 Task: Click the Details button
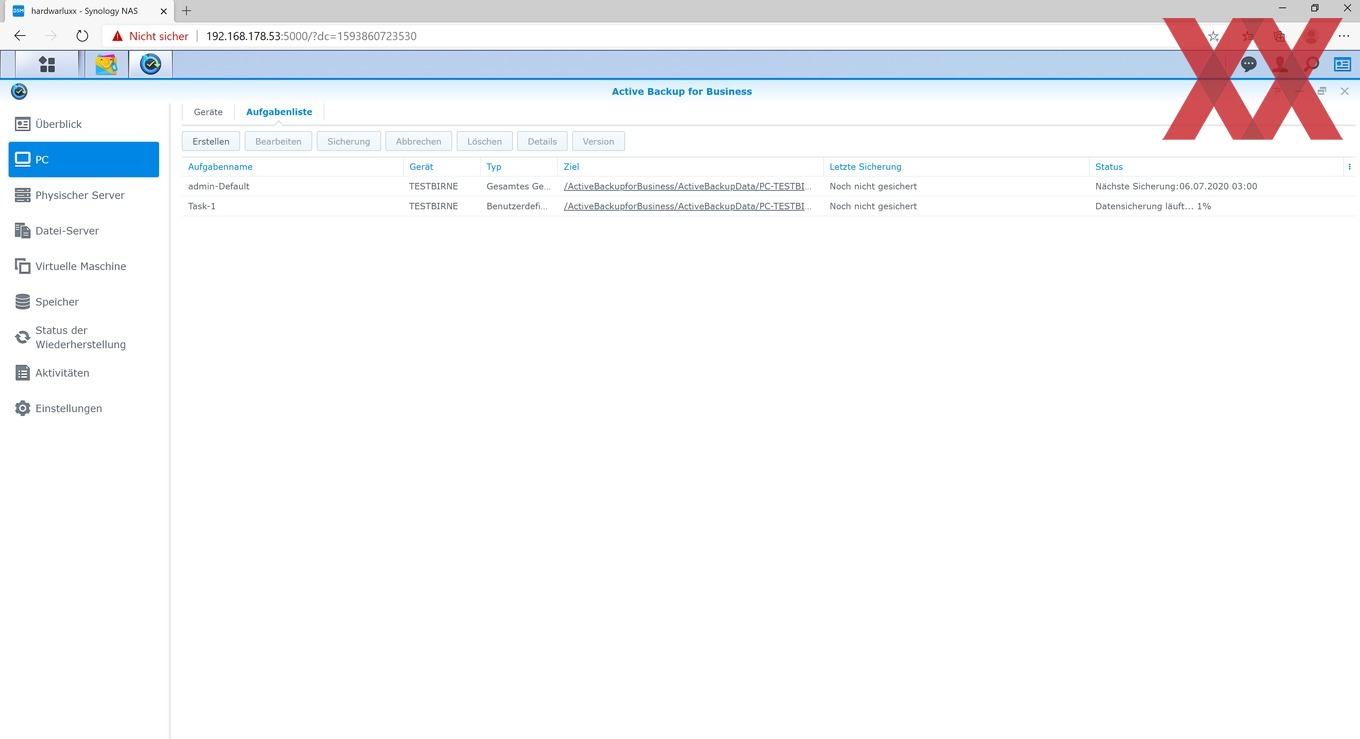click(x=542, y=141)
